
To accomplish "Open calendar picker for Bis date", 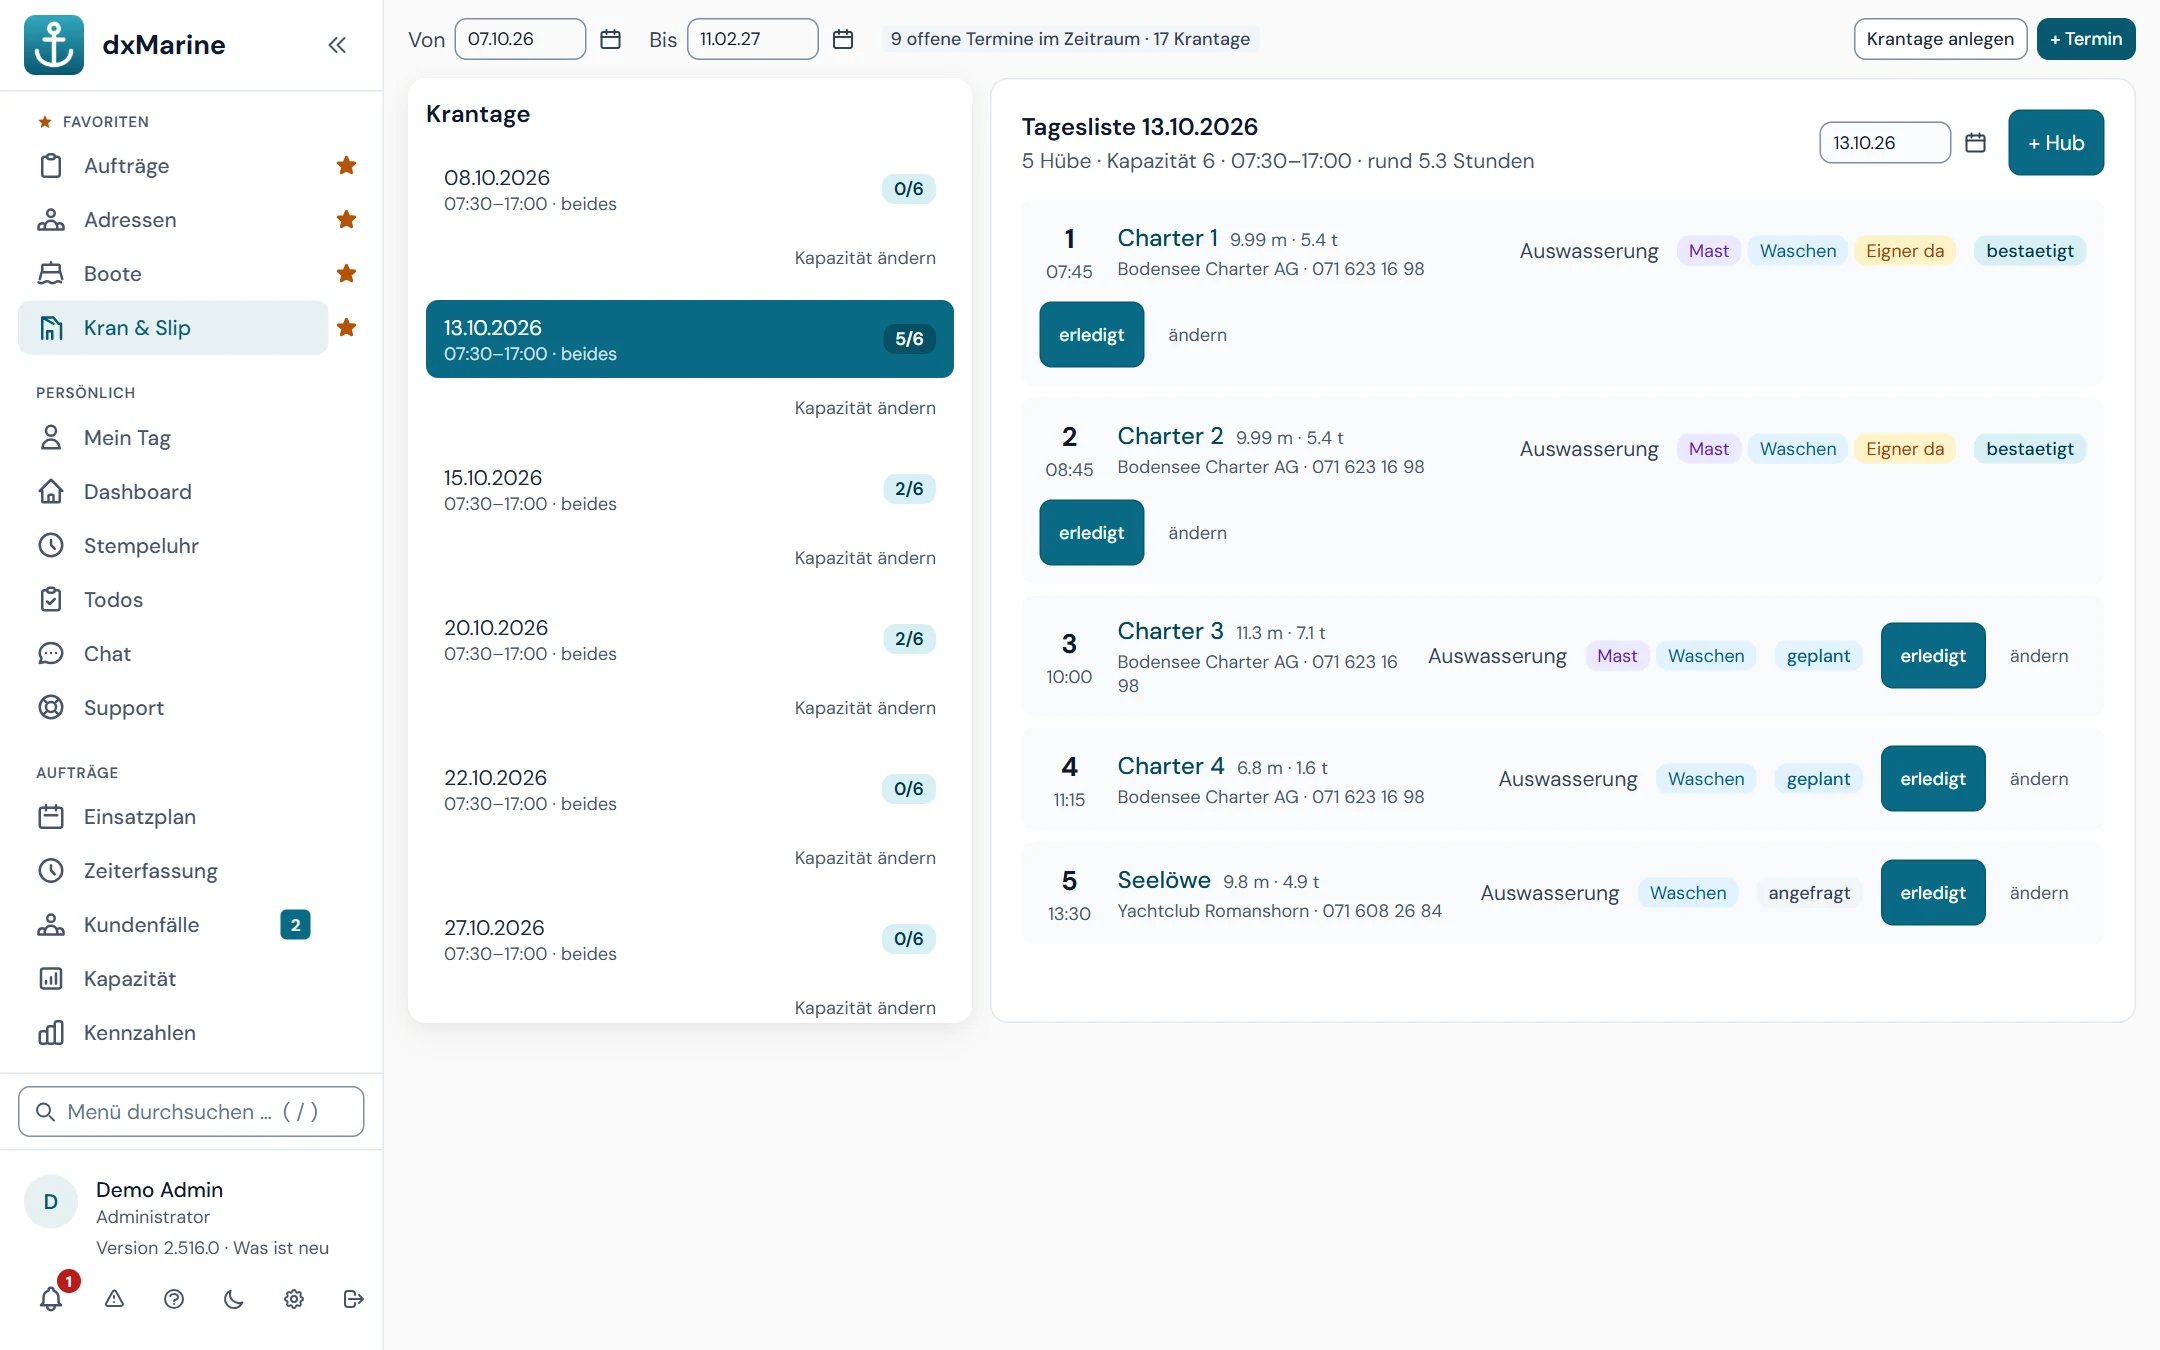I will [843, 39].
